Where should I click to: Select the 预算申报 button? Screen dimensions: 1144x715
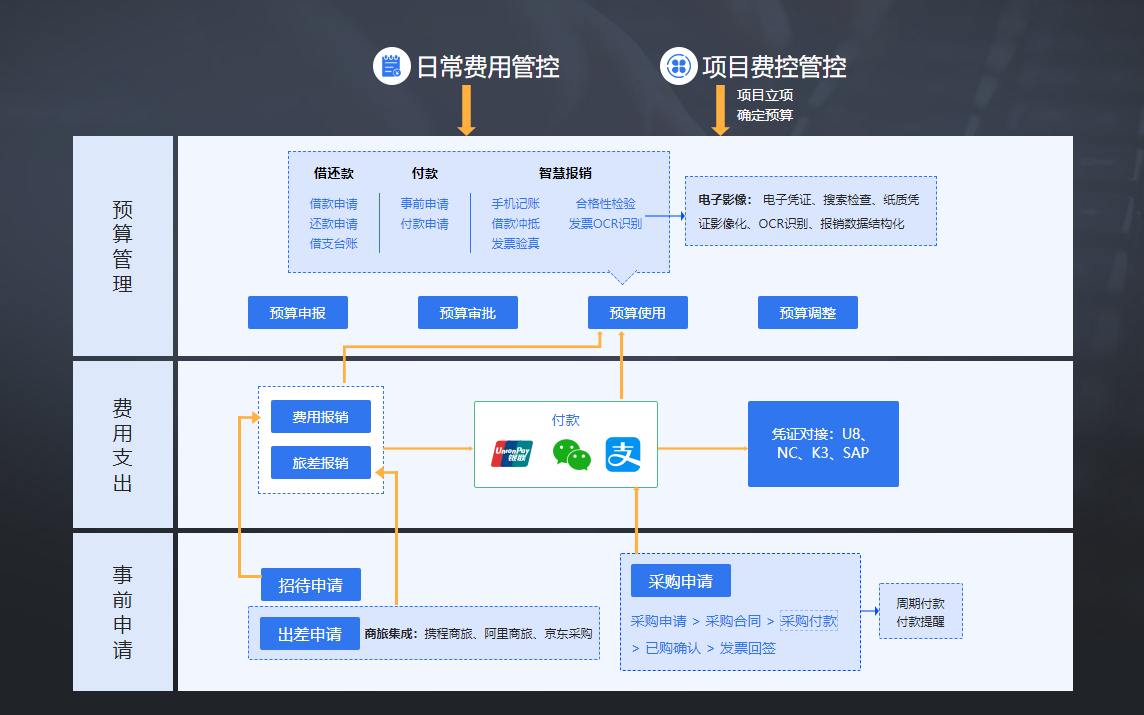(298, 313)
